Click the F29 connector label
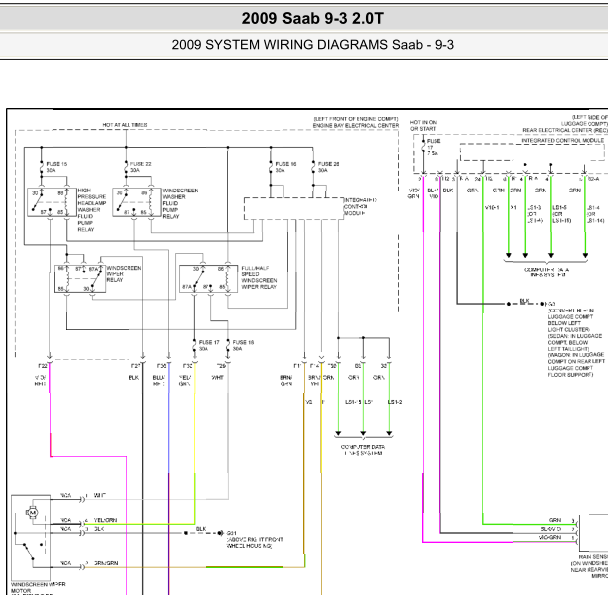 pos(221,366)
